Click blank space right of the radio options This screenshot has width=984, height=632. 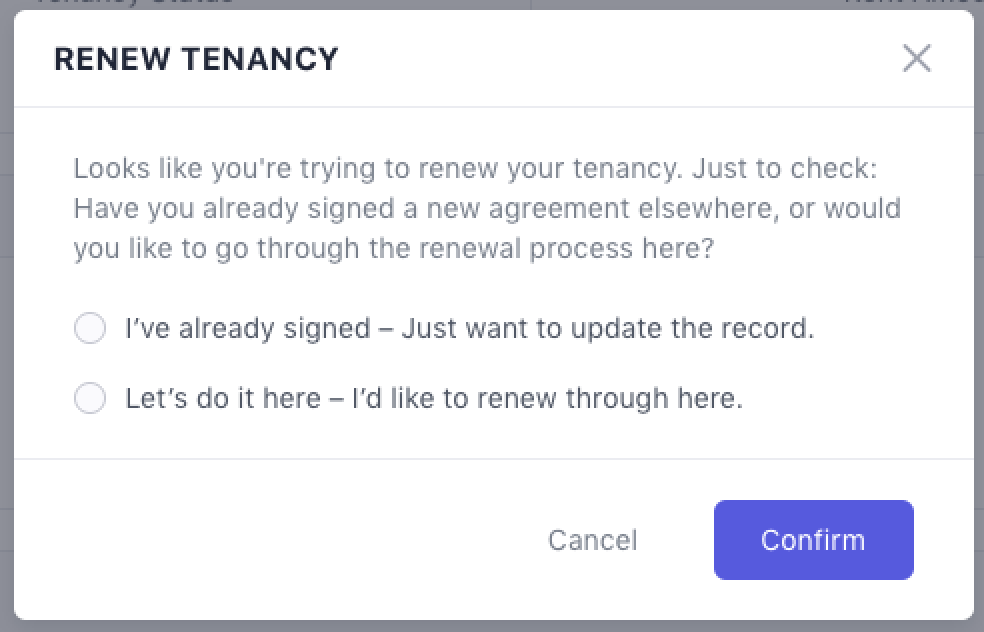click(890, 365)
